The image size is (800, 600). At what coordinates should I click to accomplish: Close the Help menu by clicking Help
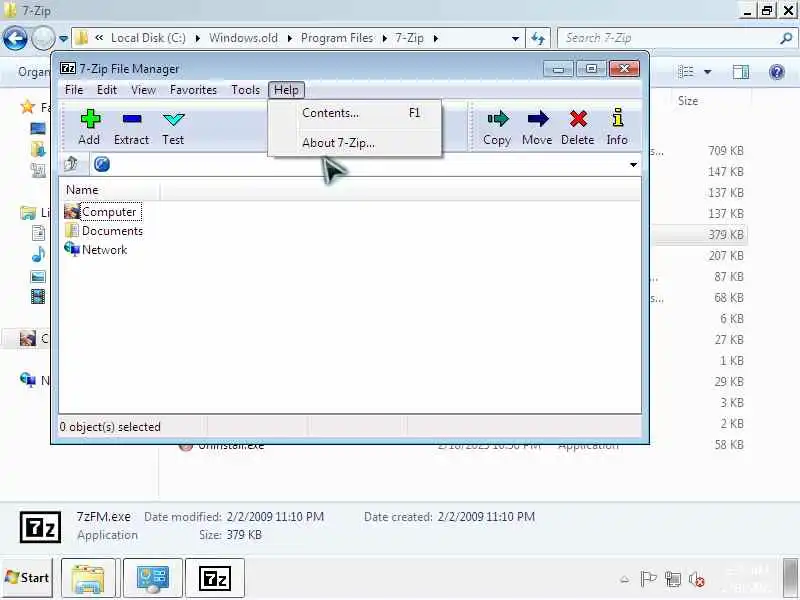click(x=286, y=90)
